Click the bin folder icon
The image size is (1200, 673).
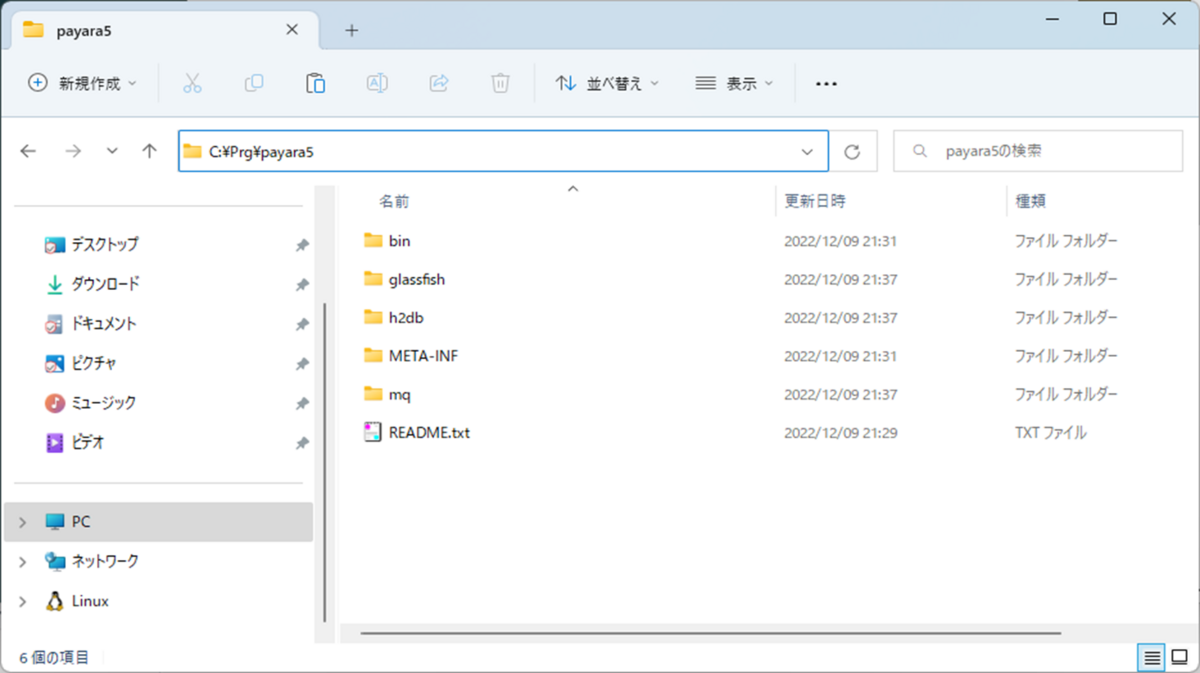coord(373,241)
